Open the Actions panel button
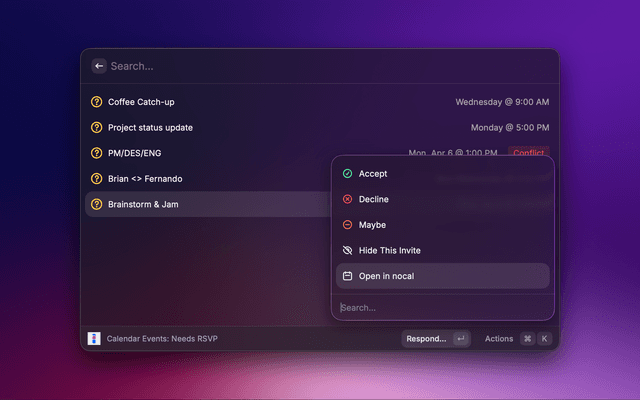This screenshot has height=400, width=640. coord(499,339)
